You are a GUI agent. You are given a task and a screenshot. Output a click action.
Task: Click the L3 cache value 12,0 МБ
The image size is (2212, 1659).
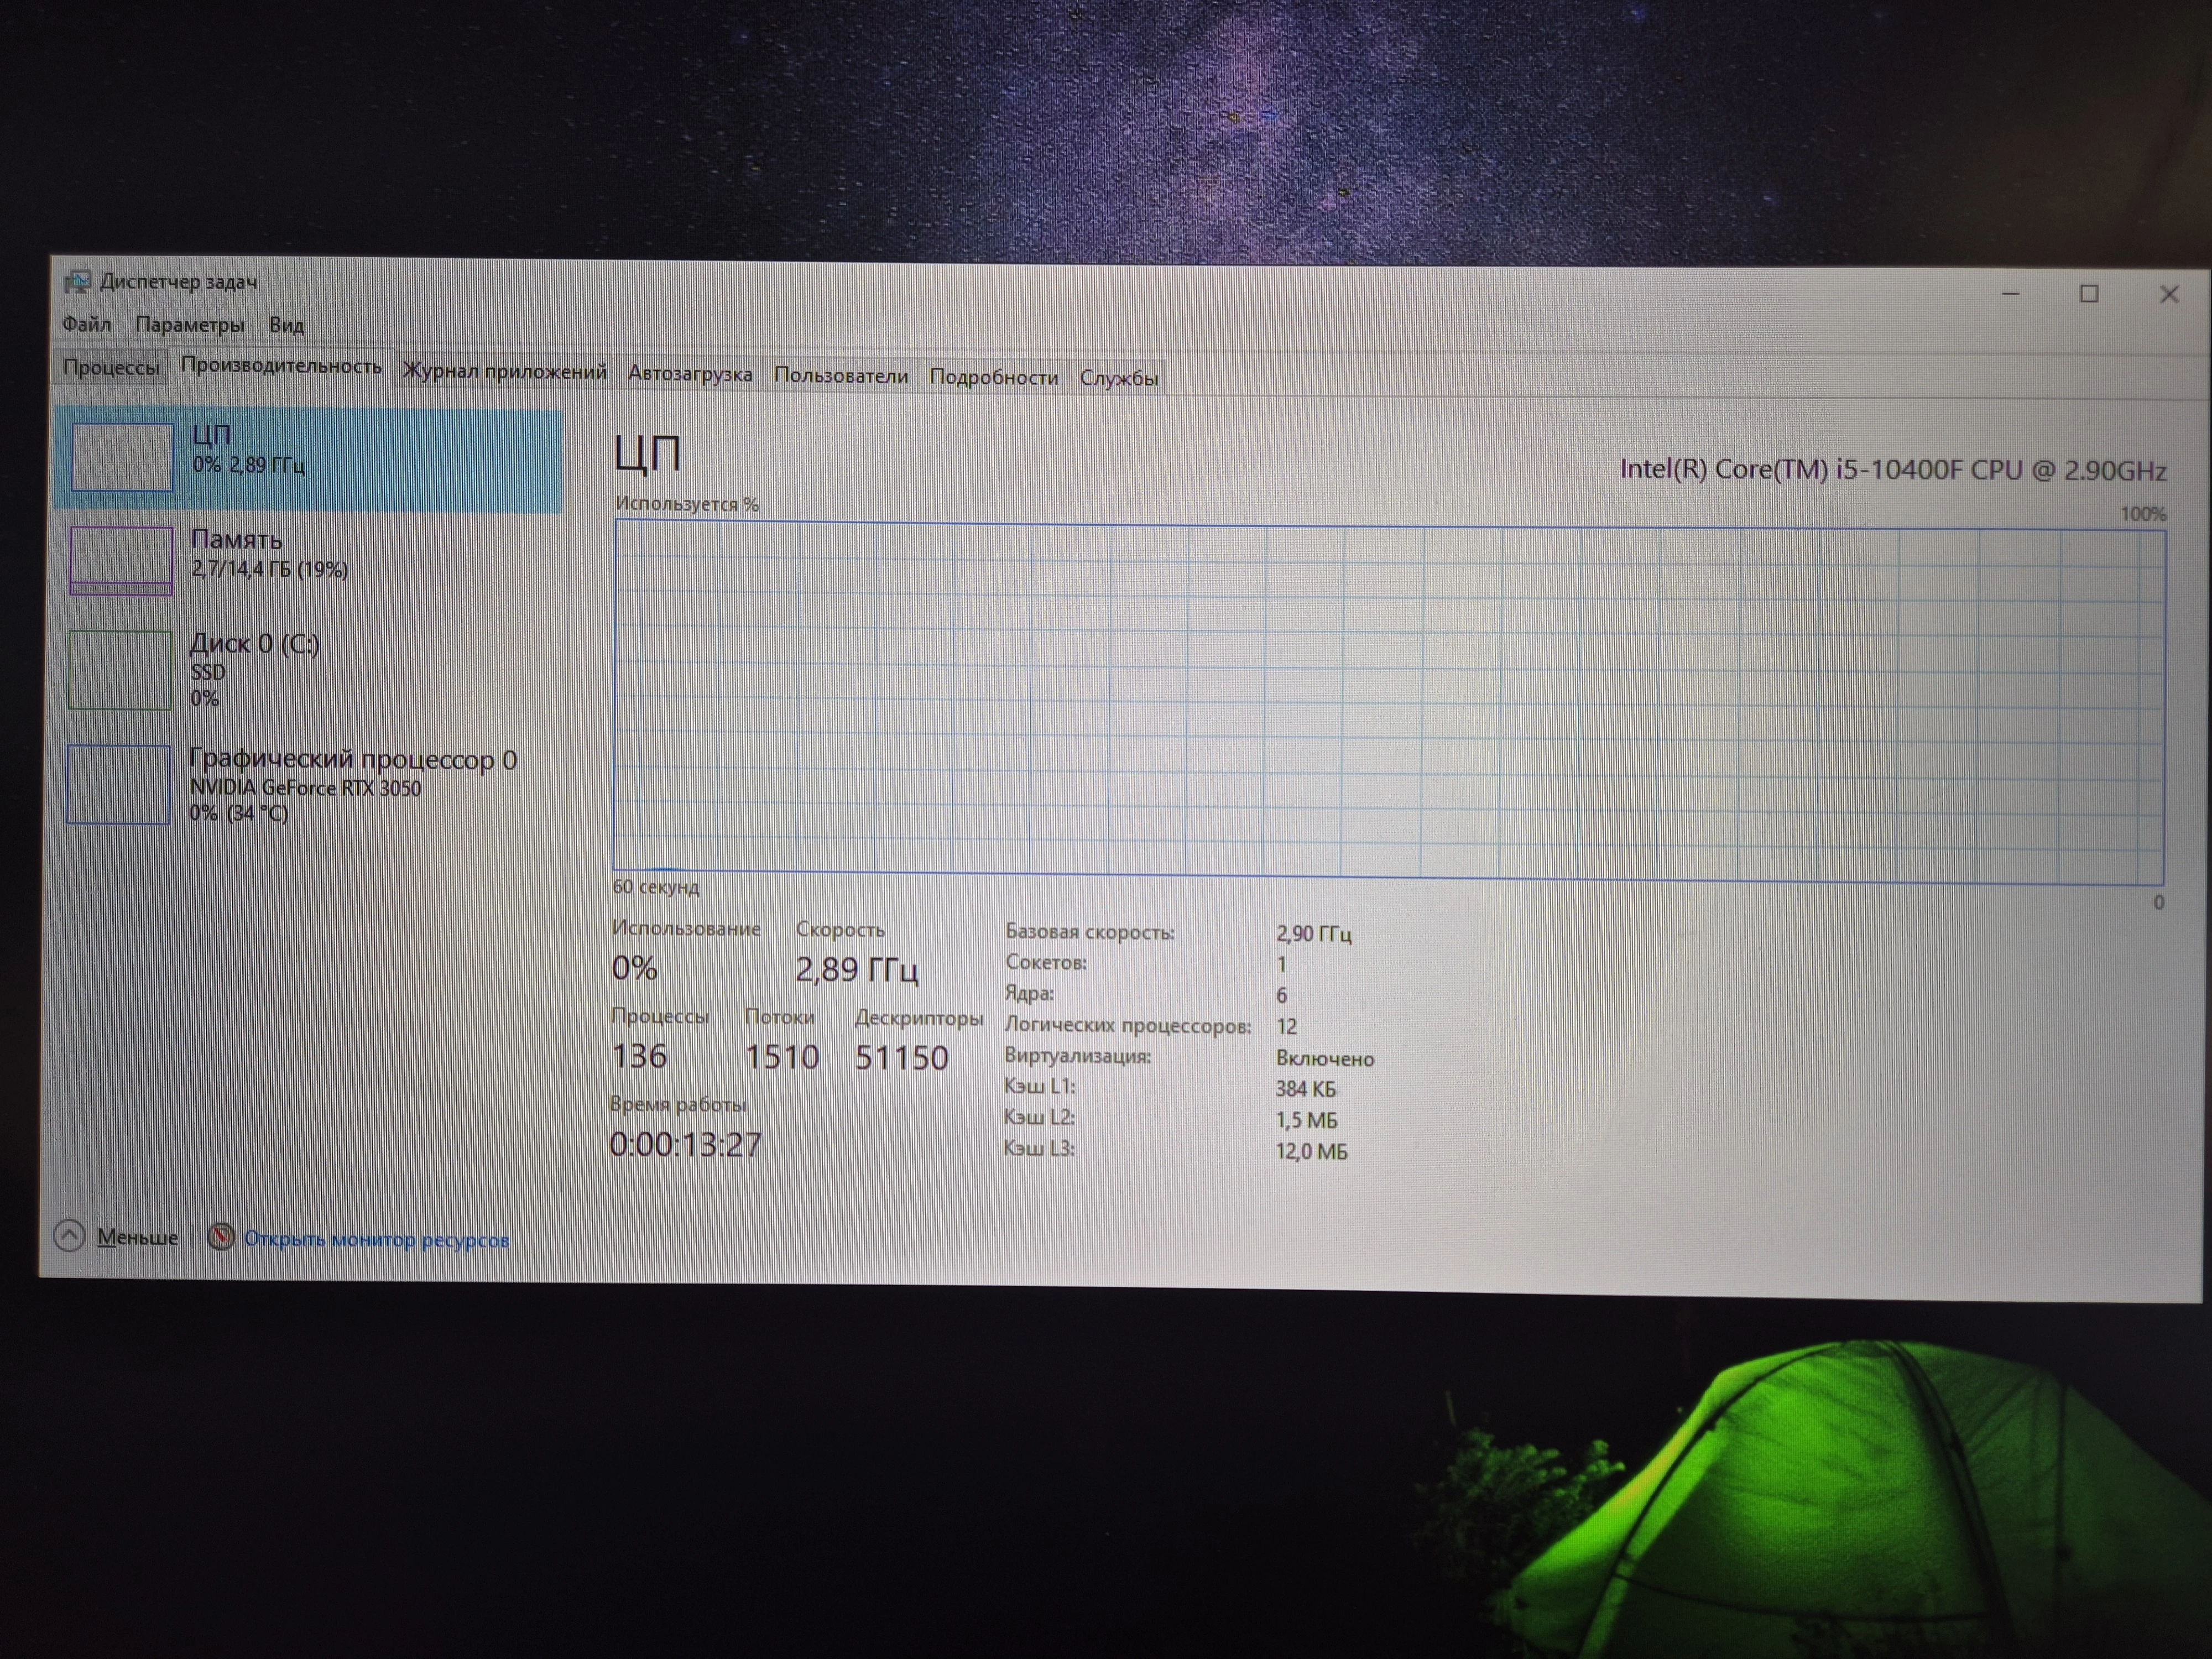pyautogui.click(x=1311, y=1151)
